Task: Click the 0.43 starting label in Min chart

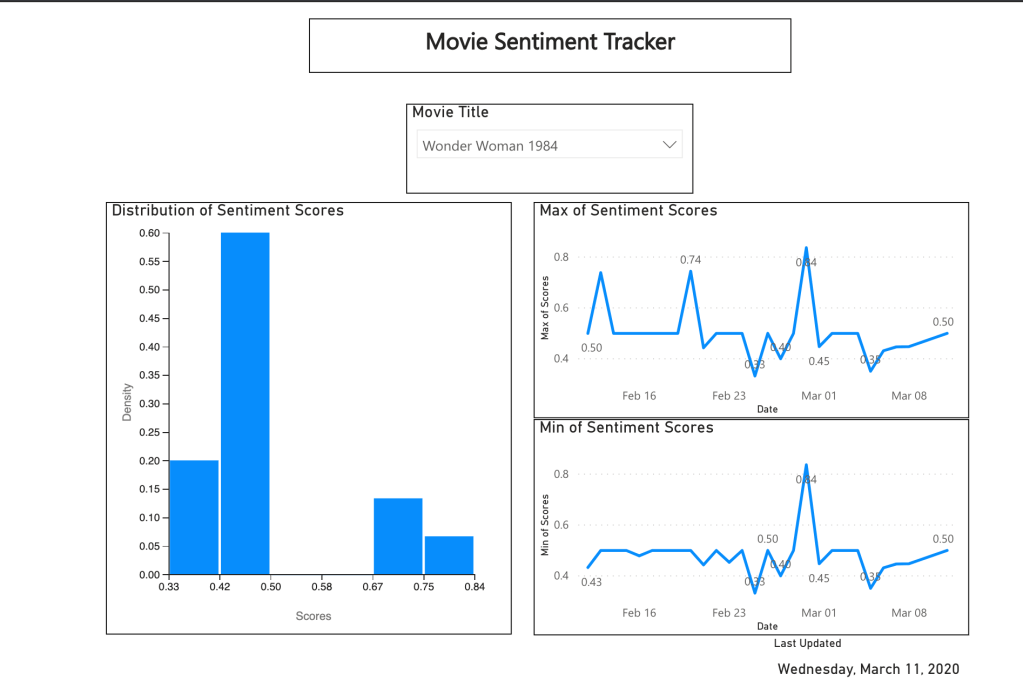Action: (x=591, y=582)
